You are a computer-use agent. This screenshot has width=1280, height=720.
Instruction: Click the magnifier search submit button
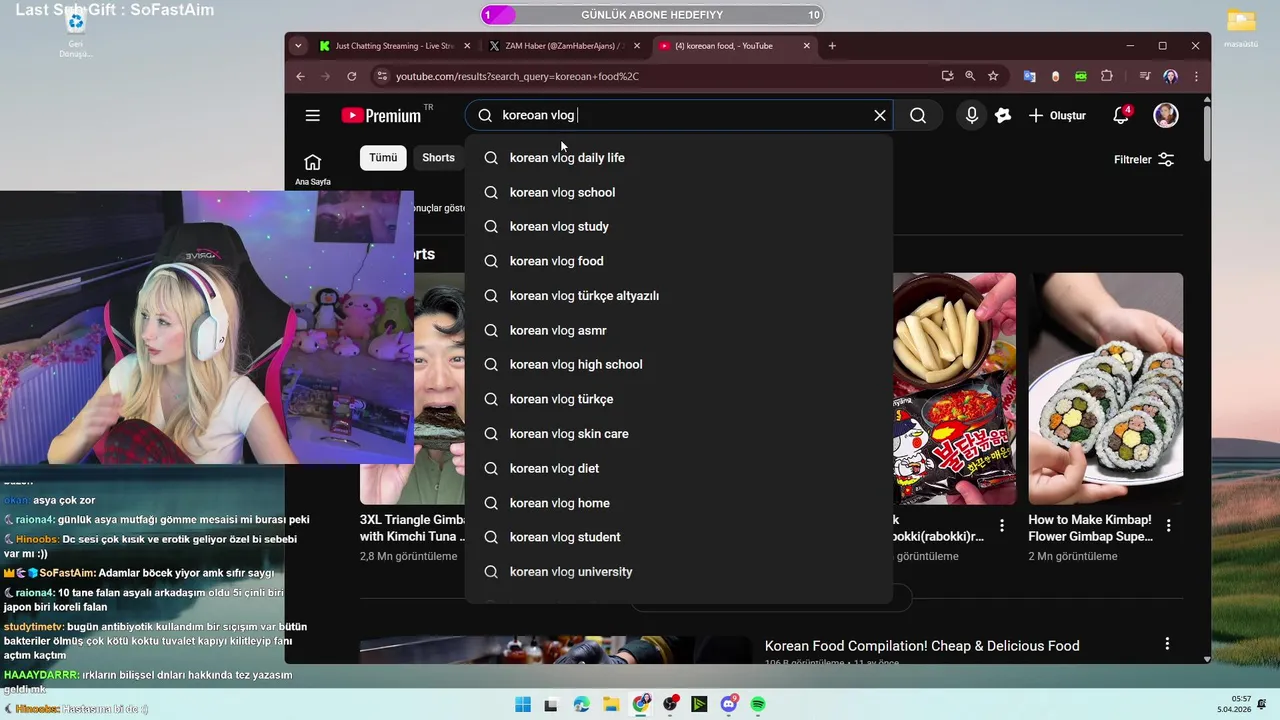point(918,115)
